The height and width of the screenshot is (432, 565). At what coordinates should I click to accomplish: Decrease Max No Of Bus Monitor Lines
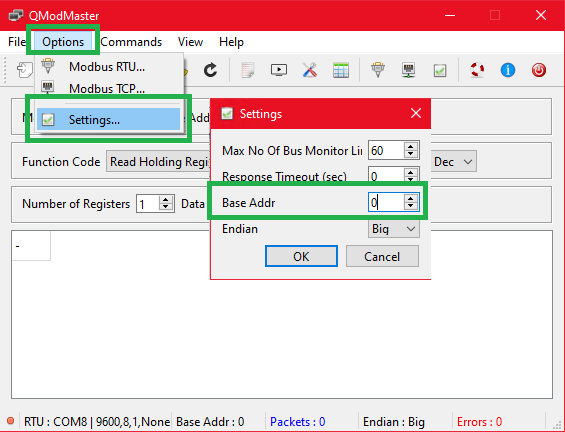pyautogui.click(x=410, y=154)
